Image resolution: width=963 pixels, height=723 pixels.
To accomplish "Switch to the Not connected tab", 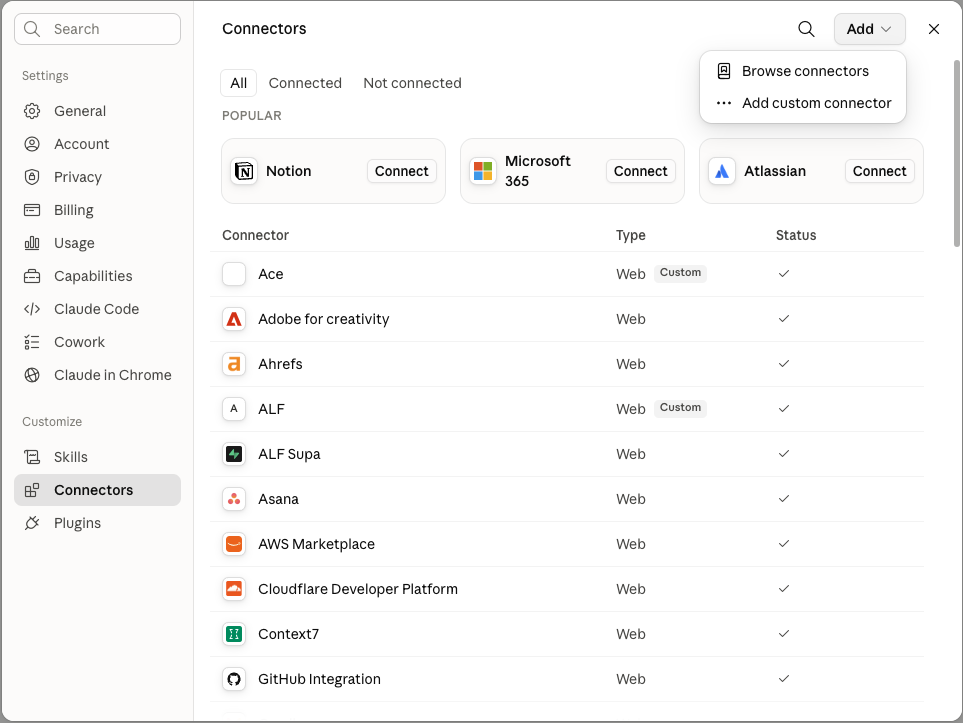I will [x=412, y=83].
